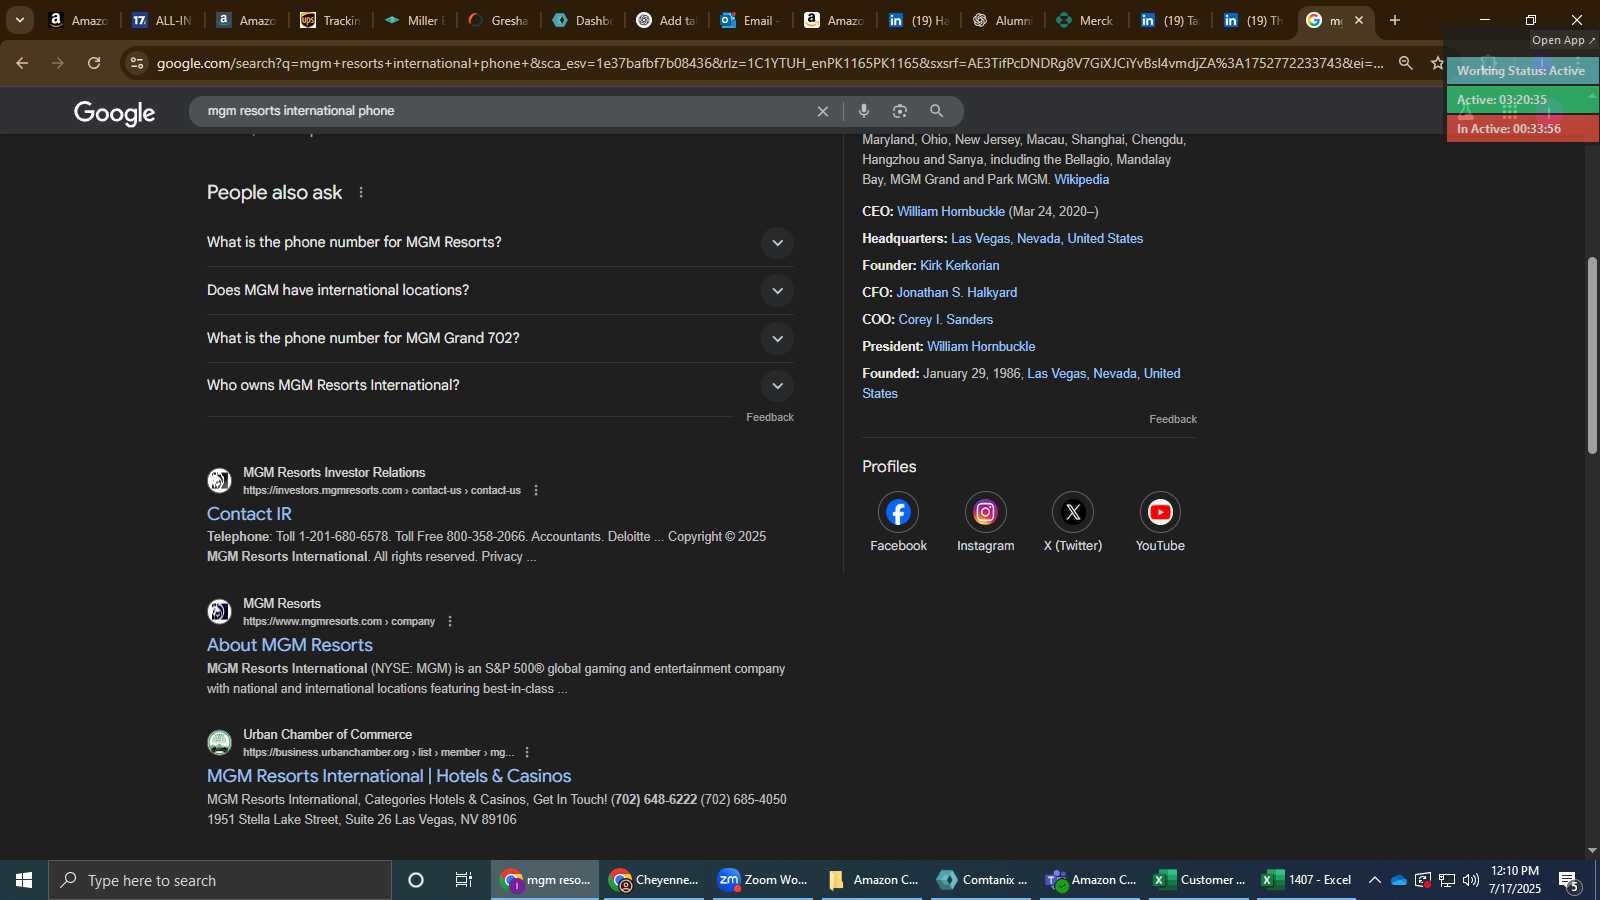Open Task View icon in taskbar
1600x900 pixels.
click(x=464, y=880)
